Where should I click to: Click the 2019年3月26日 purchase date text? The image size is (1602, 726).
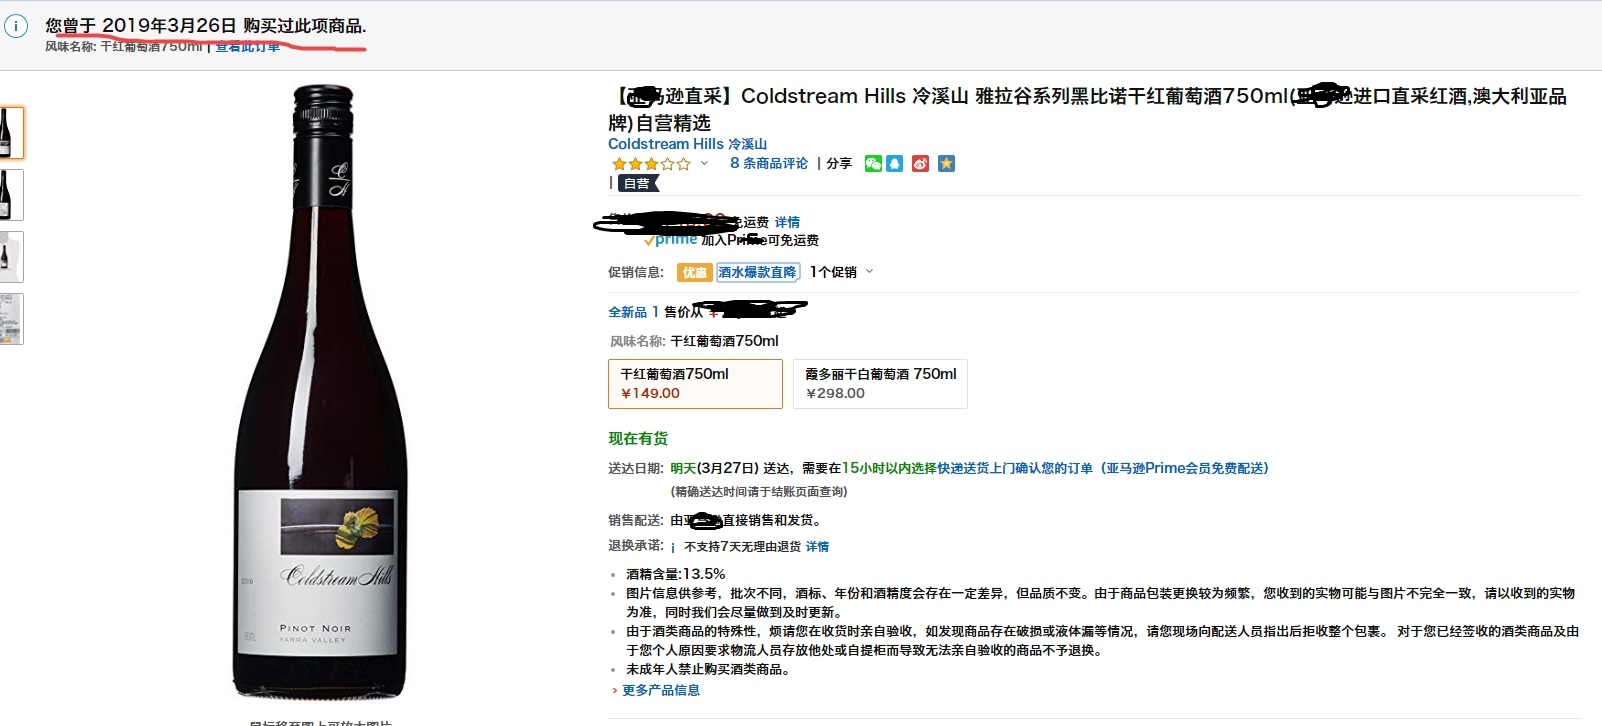[x=169, y=26]
